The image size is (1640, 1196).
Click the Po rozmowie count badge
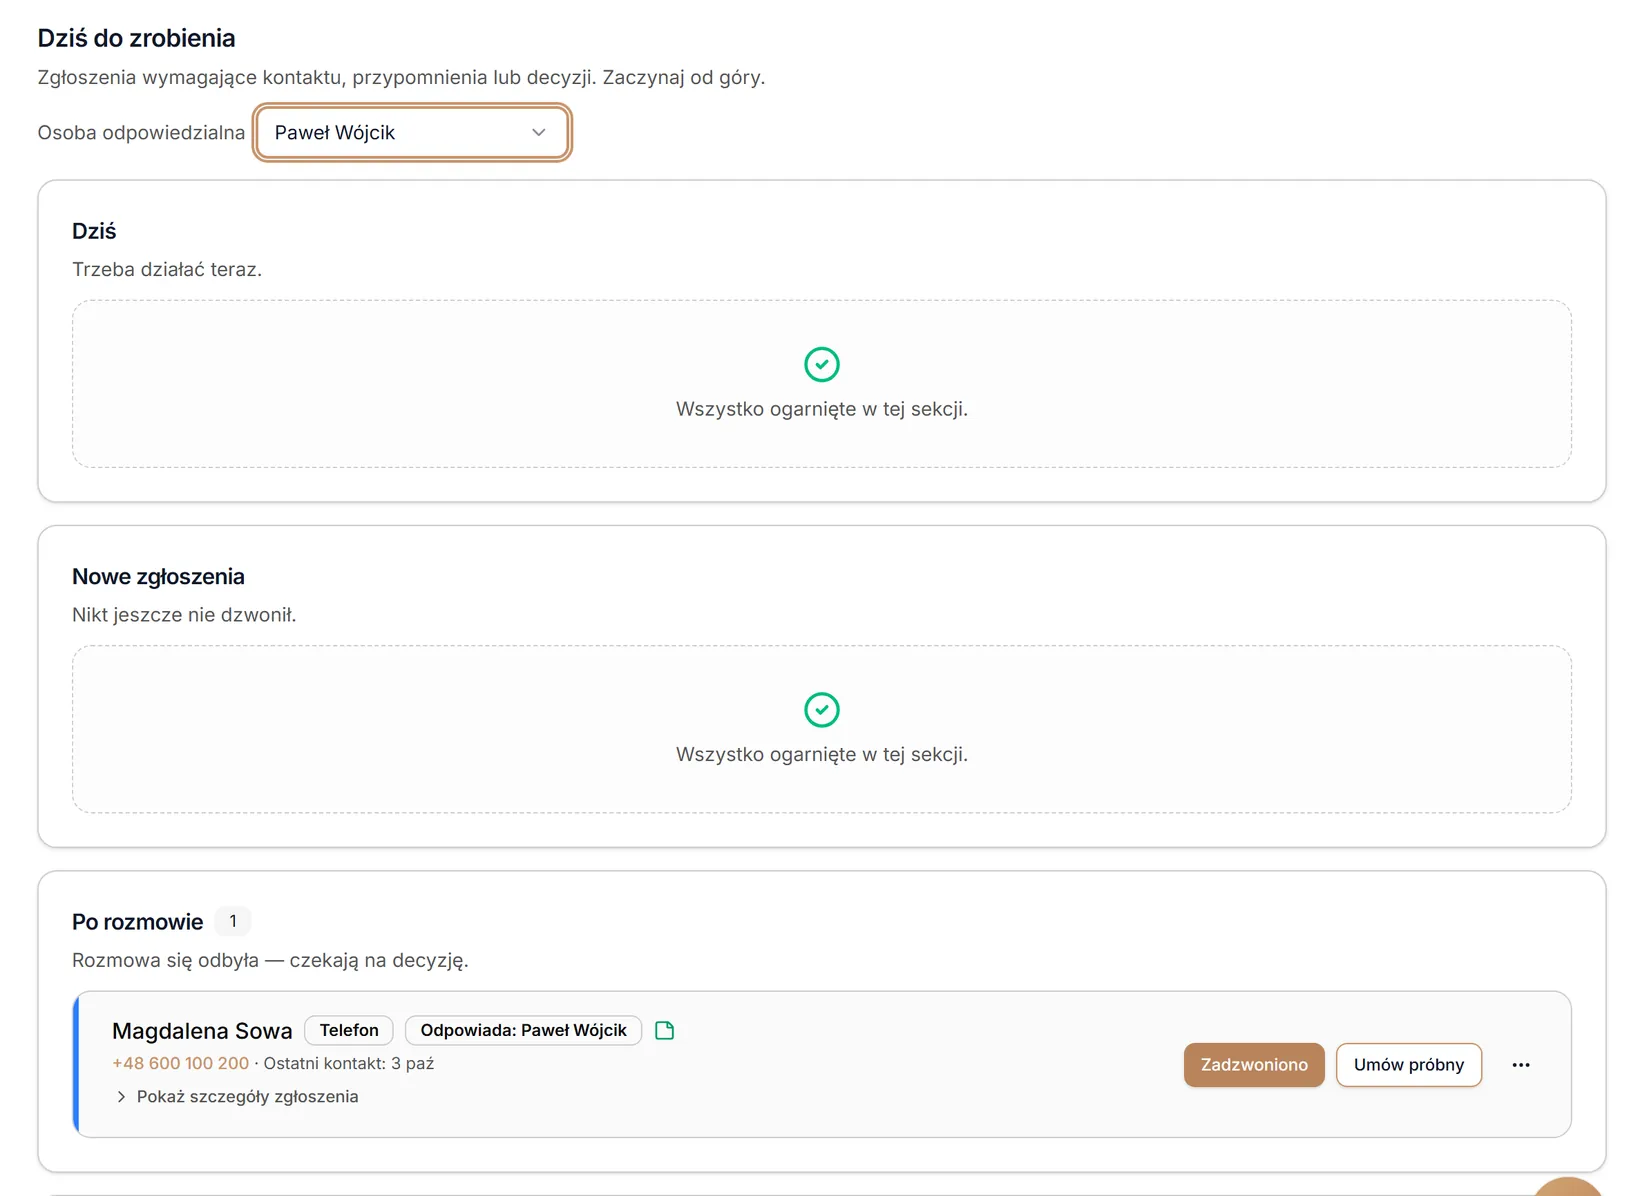click(x=233, y=921)
